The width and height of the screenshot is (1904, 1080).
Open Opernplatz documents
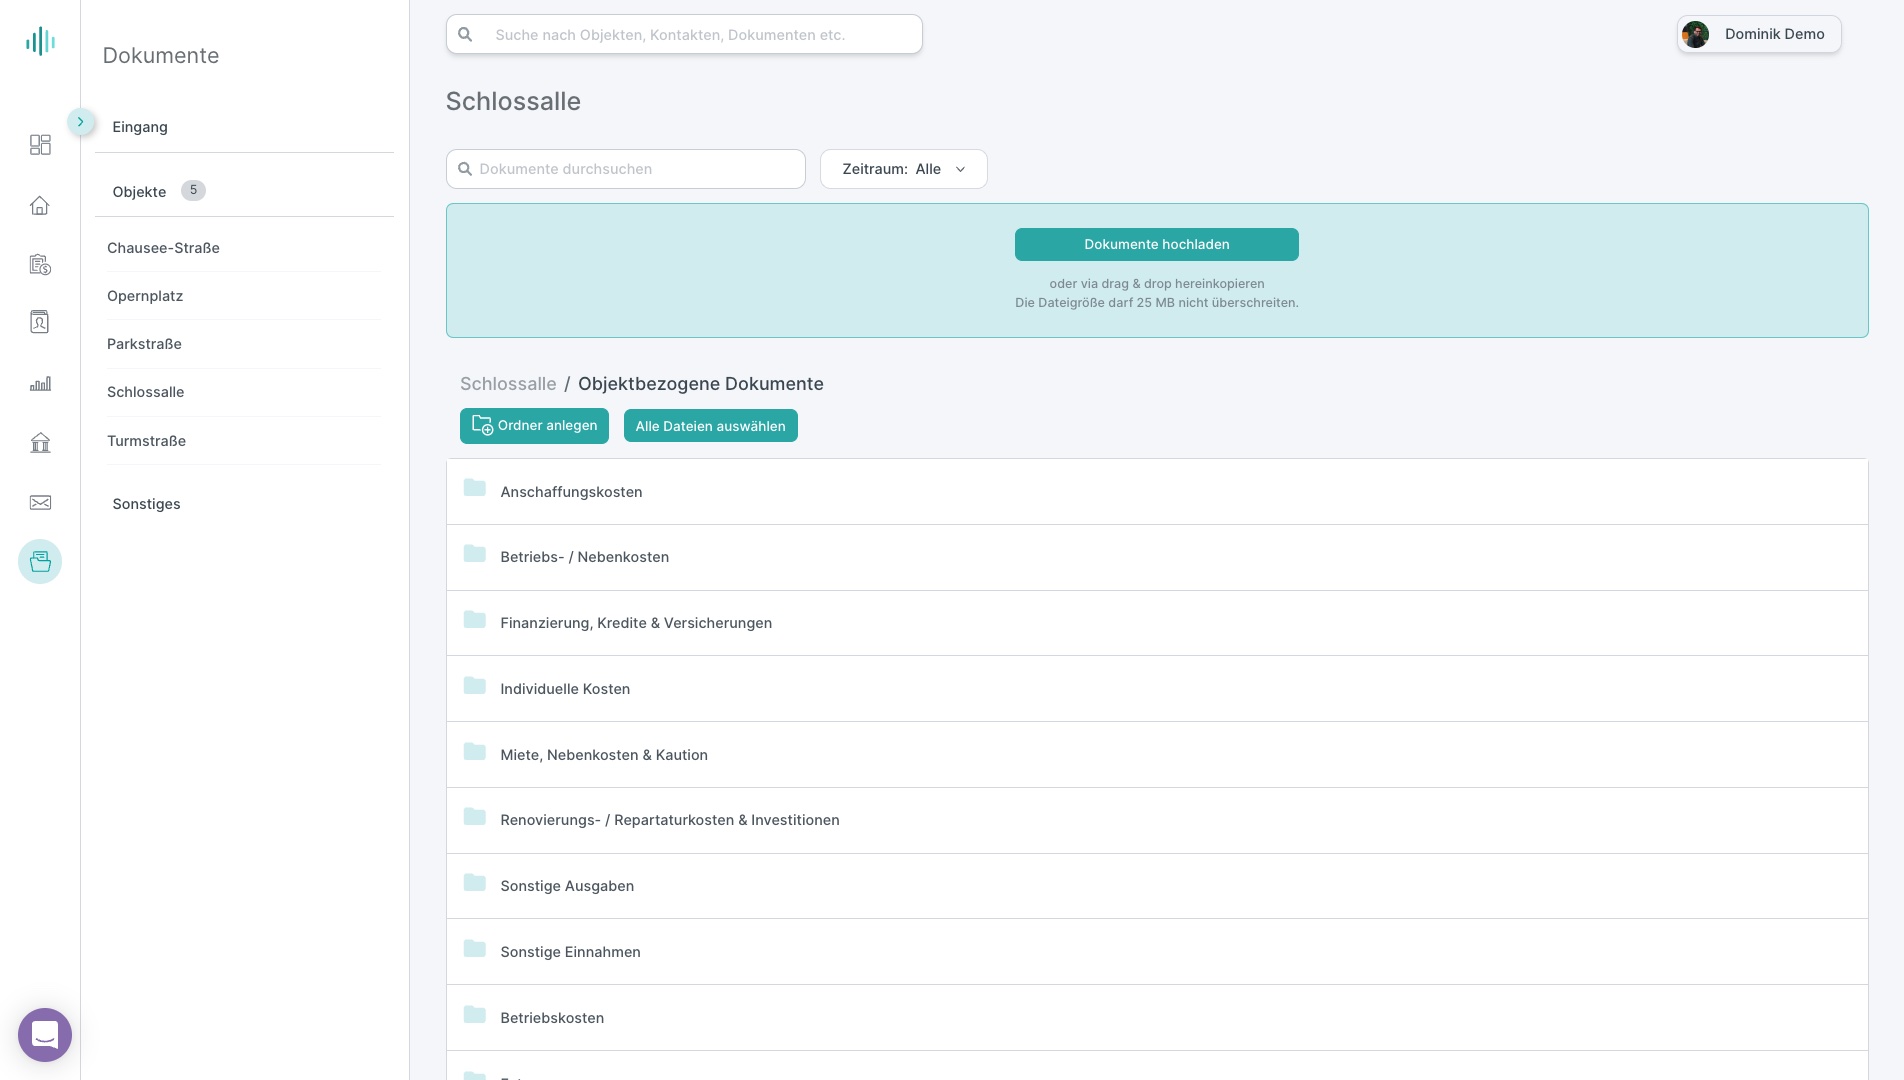pos(145,296)
